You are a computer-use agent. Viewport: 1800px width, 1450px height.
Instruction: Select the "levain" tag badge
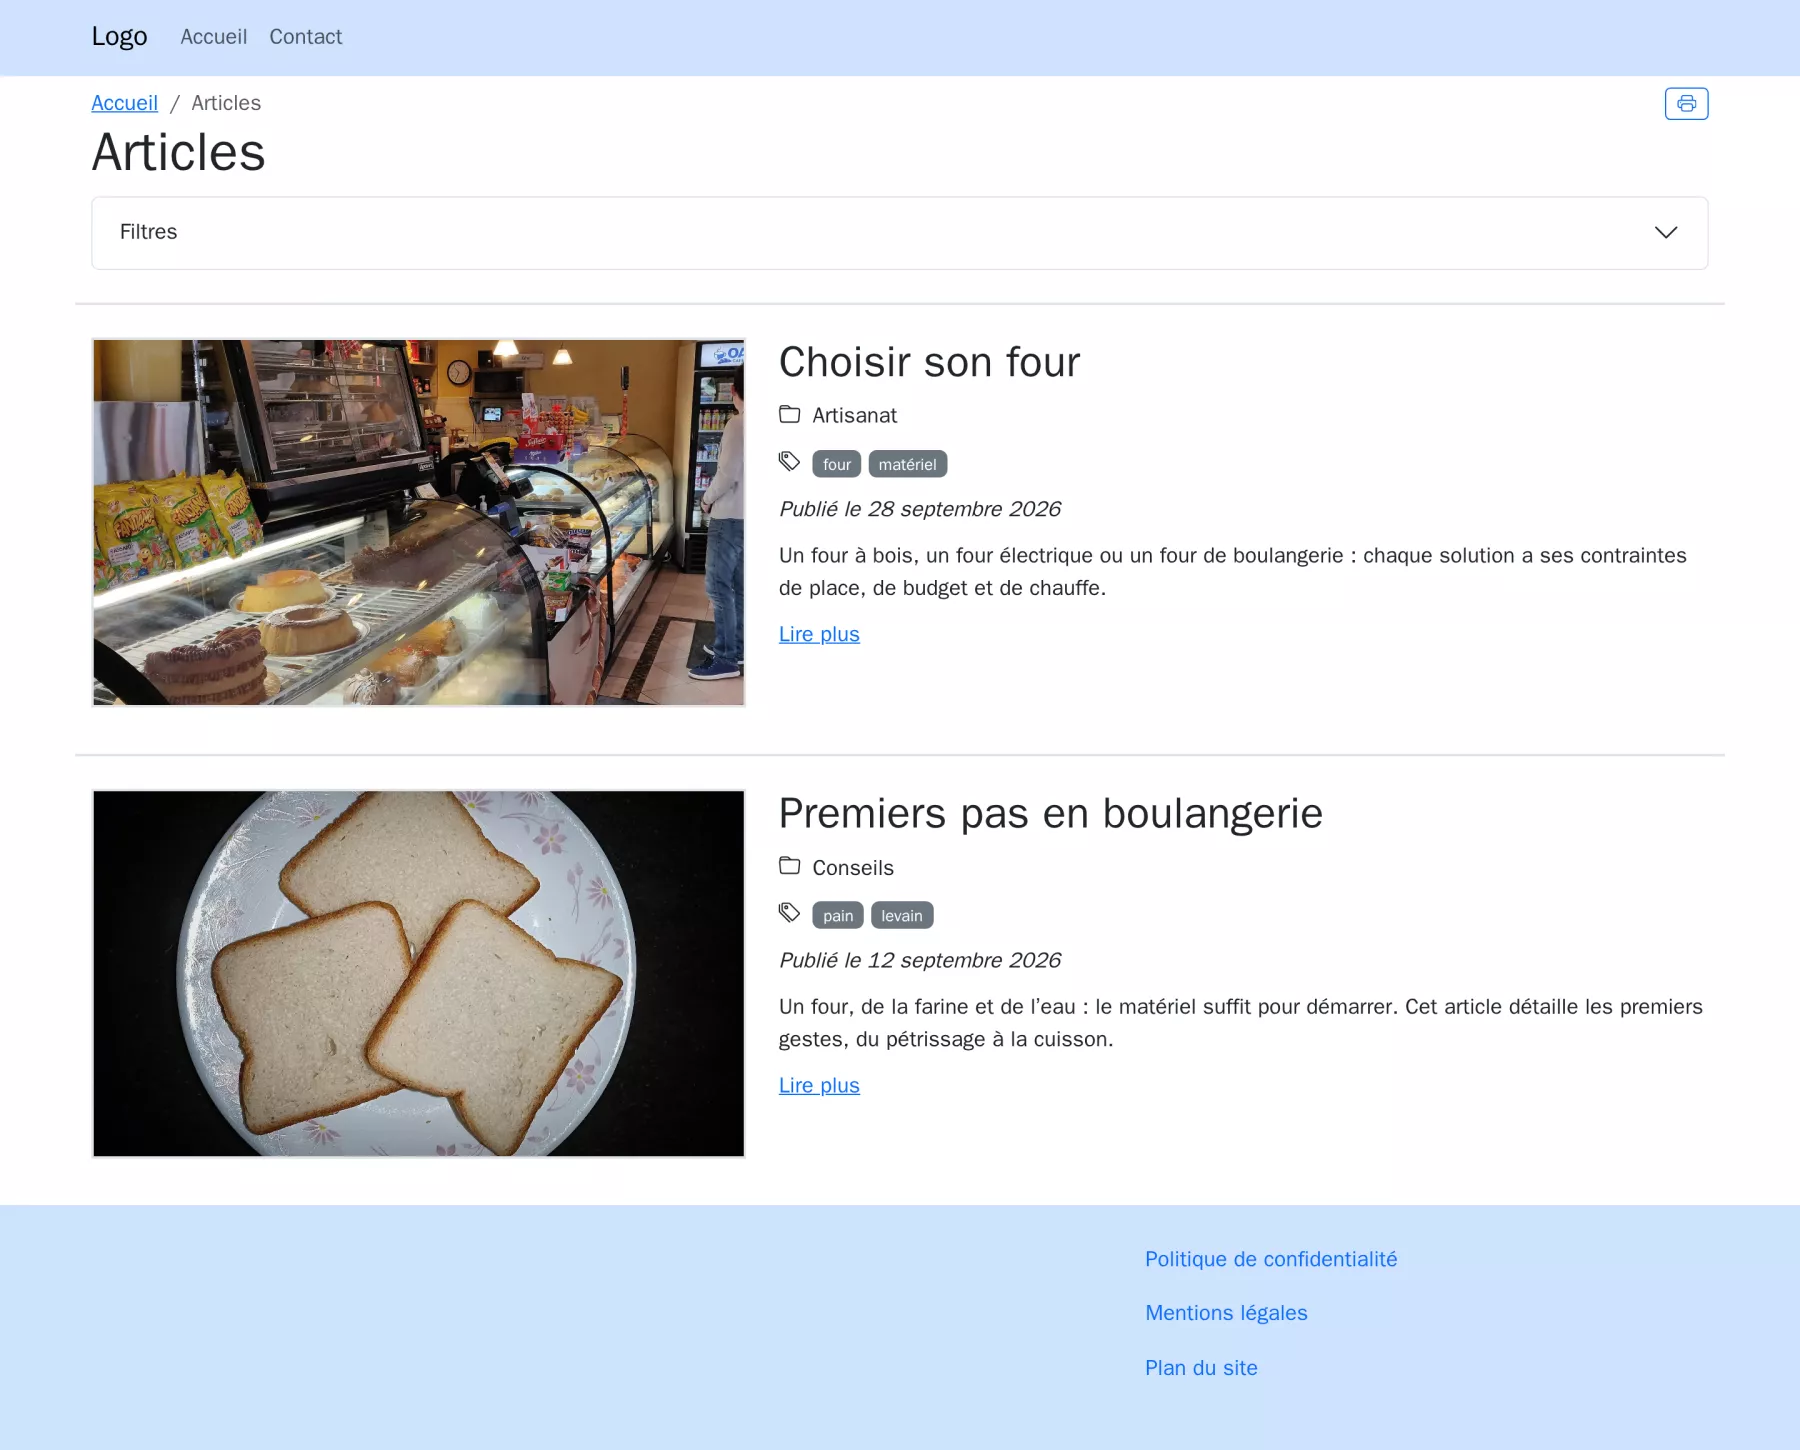click(902, 915)
